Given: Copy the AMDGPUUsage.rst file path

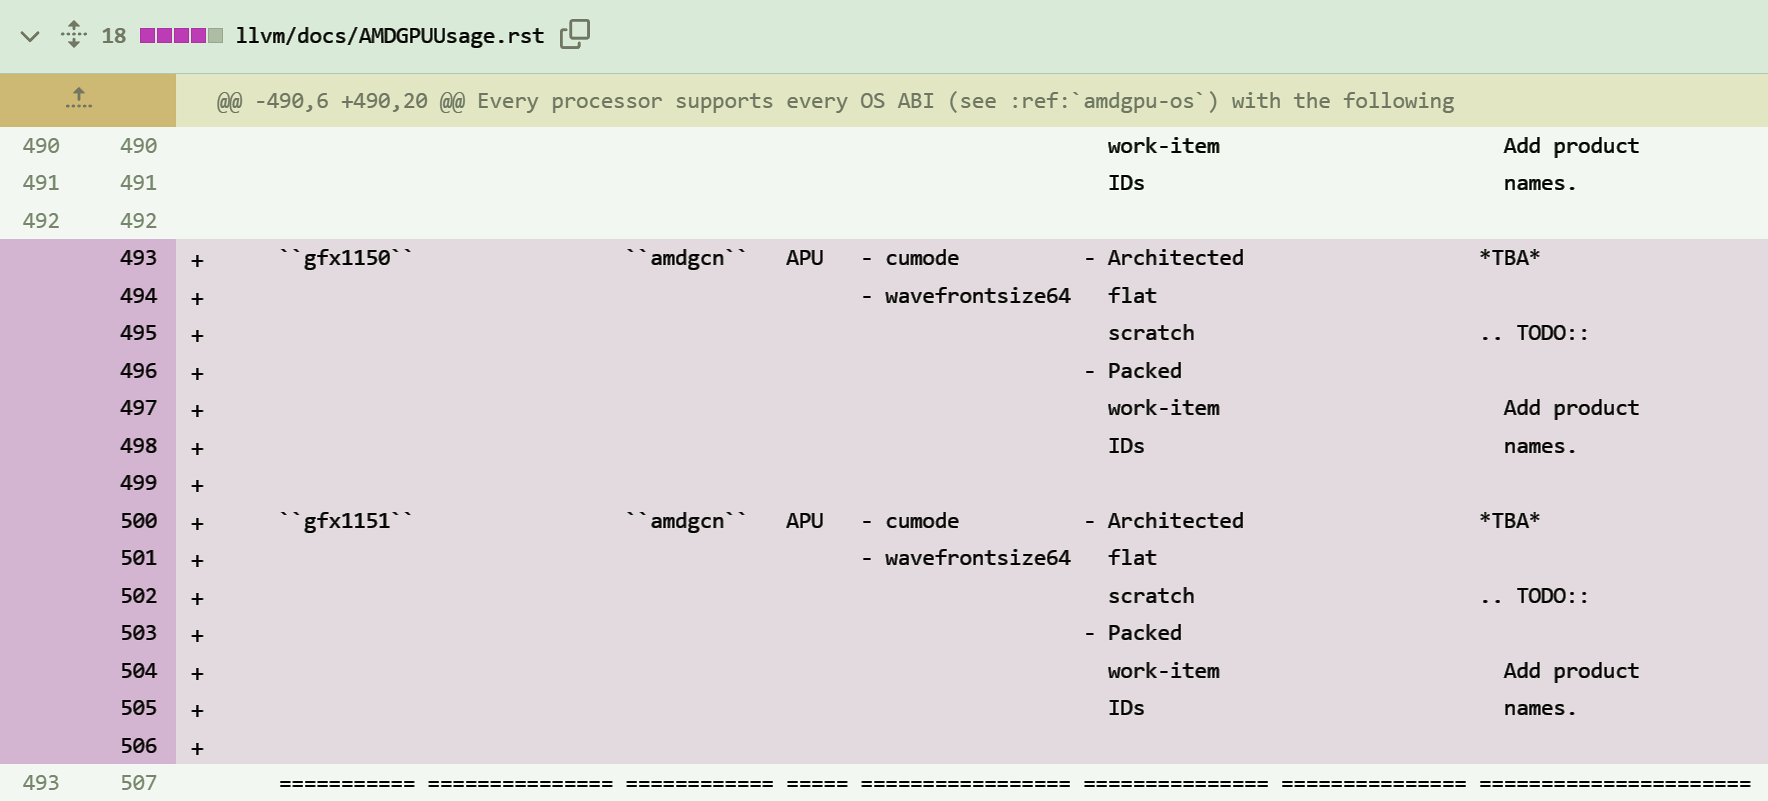Looking at the screenshot, I should click(x=575, y=35).
